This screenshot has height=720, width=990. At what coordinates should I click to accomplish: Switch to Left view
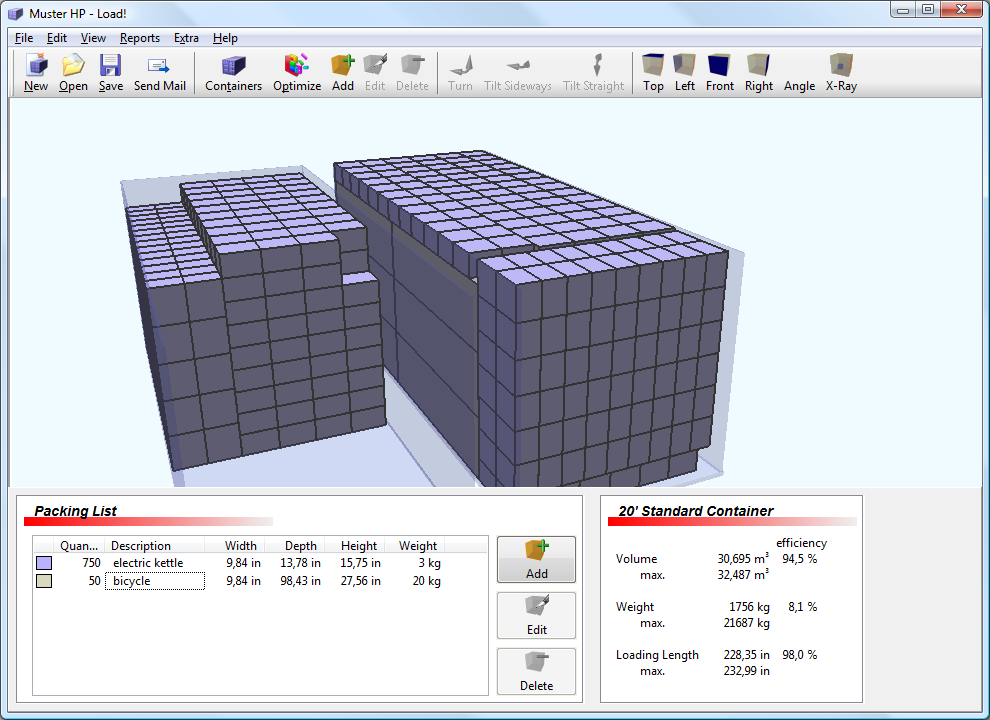pos(685,73)
